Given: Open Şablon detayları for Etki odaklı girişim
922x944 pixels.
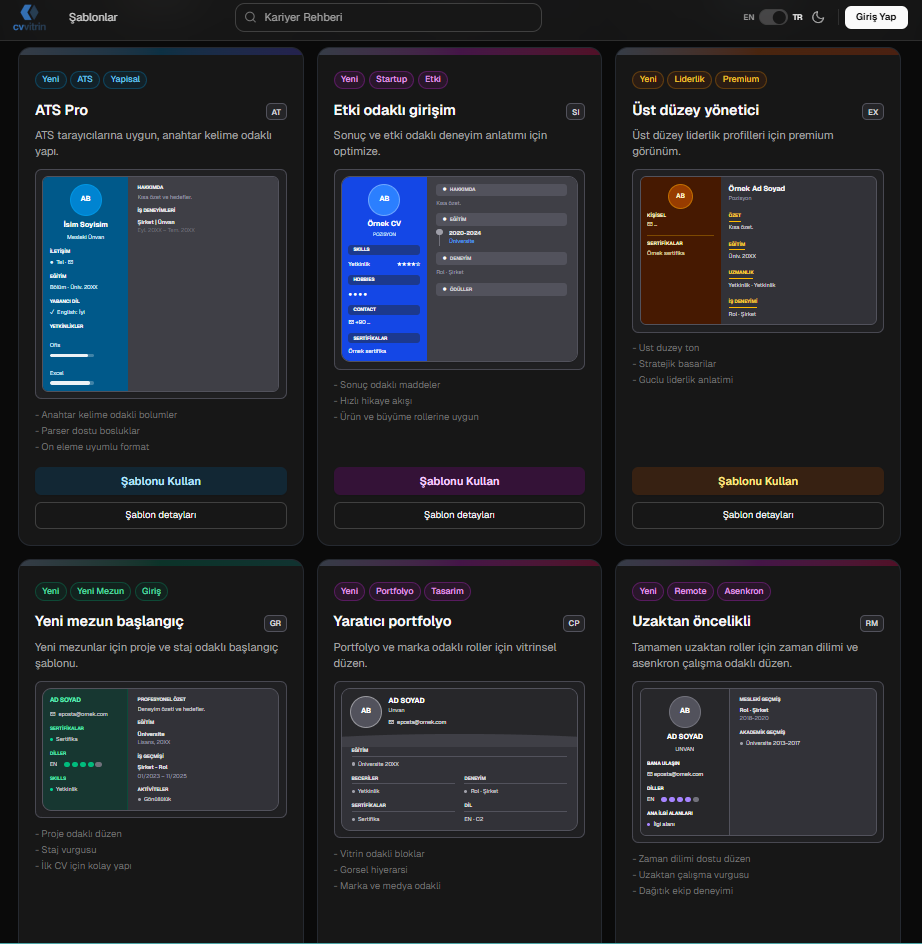Looking at the screenshot, I should pyautogui.click(x=459, y=515).
